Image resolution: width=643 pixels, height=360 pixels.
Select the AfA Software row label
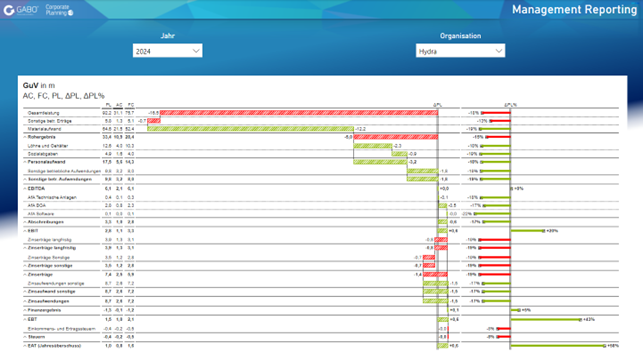[41, 214]
